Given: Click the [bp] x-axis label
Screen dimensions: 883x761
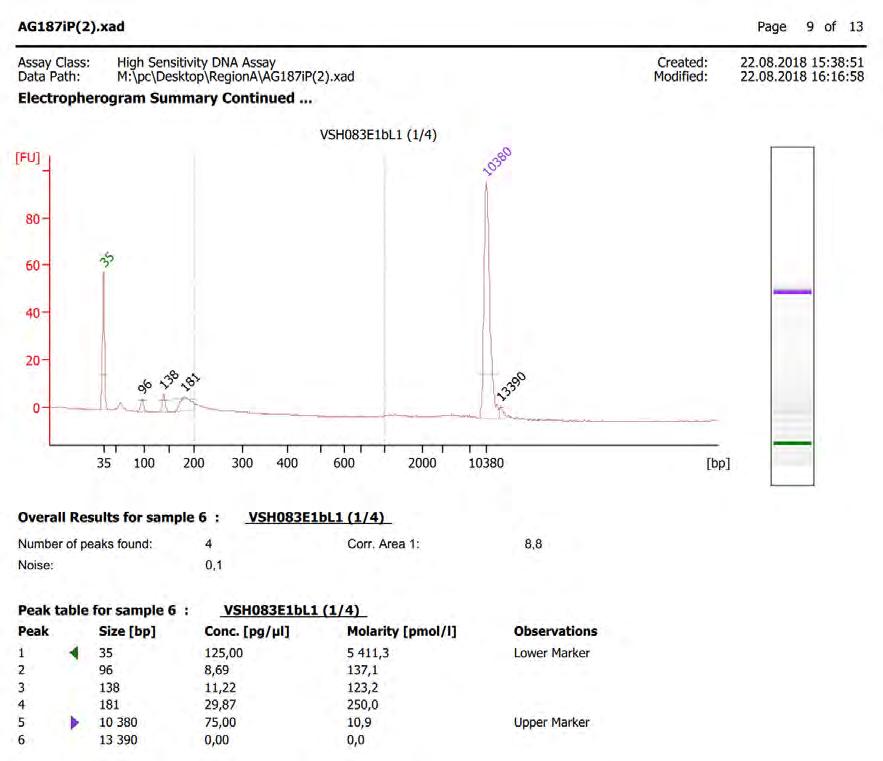Looking at the screenshot, I should [718, 463].
